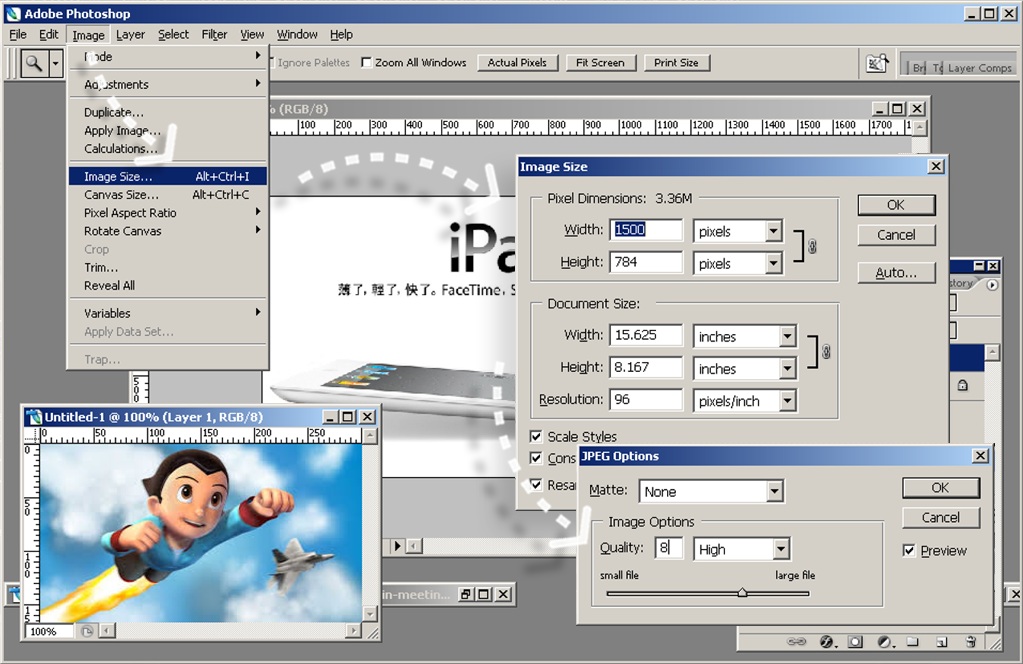
Task: Click the document Width field 15.625
Action: tap(647, 335)
